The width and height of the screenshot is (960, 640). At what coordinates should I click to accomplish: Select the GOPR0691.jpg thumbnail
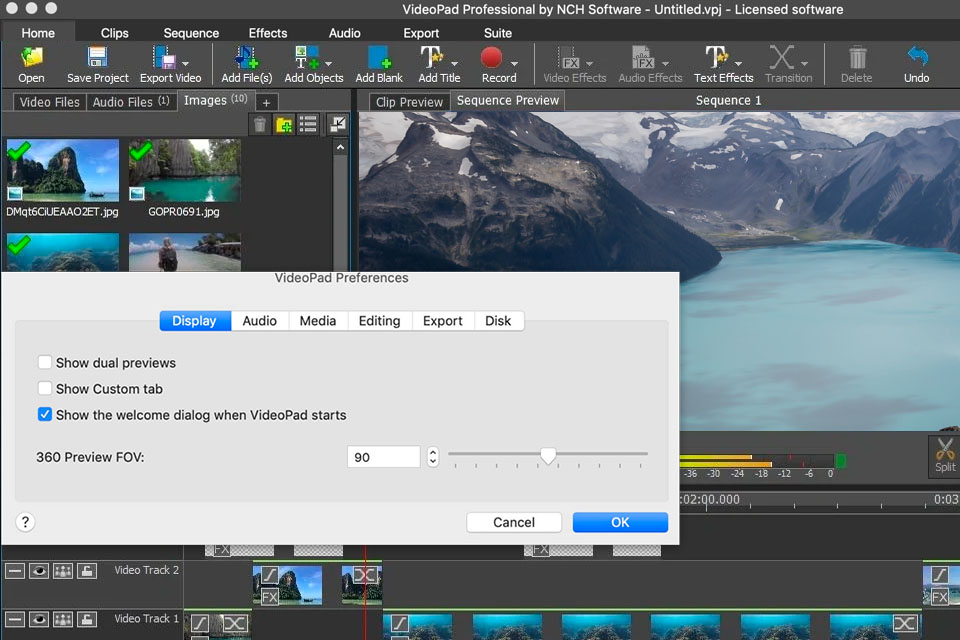(x=184, y=170)
